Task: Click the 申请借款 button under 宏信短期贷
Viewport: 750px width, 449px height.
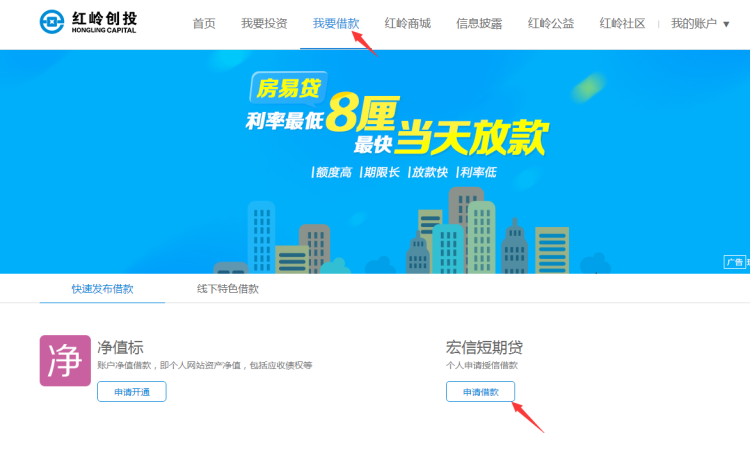Action: [x=481, y=392]
